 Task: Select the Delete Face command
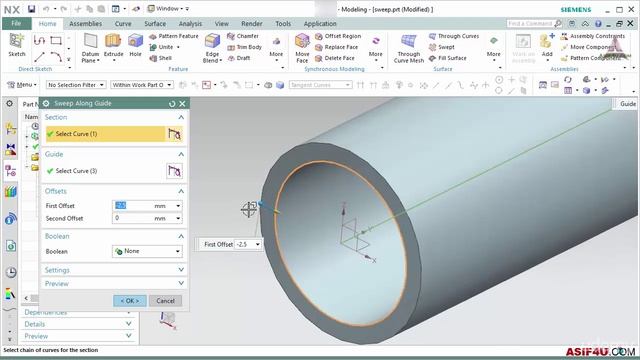(x=335, y=58)
